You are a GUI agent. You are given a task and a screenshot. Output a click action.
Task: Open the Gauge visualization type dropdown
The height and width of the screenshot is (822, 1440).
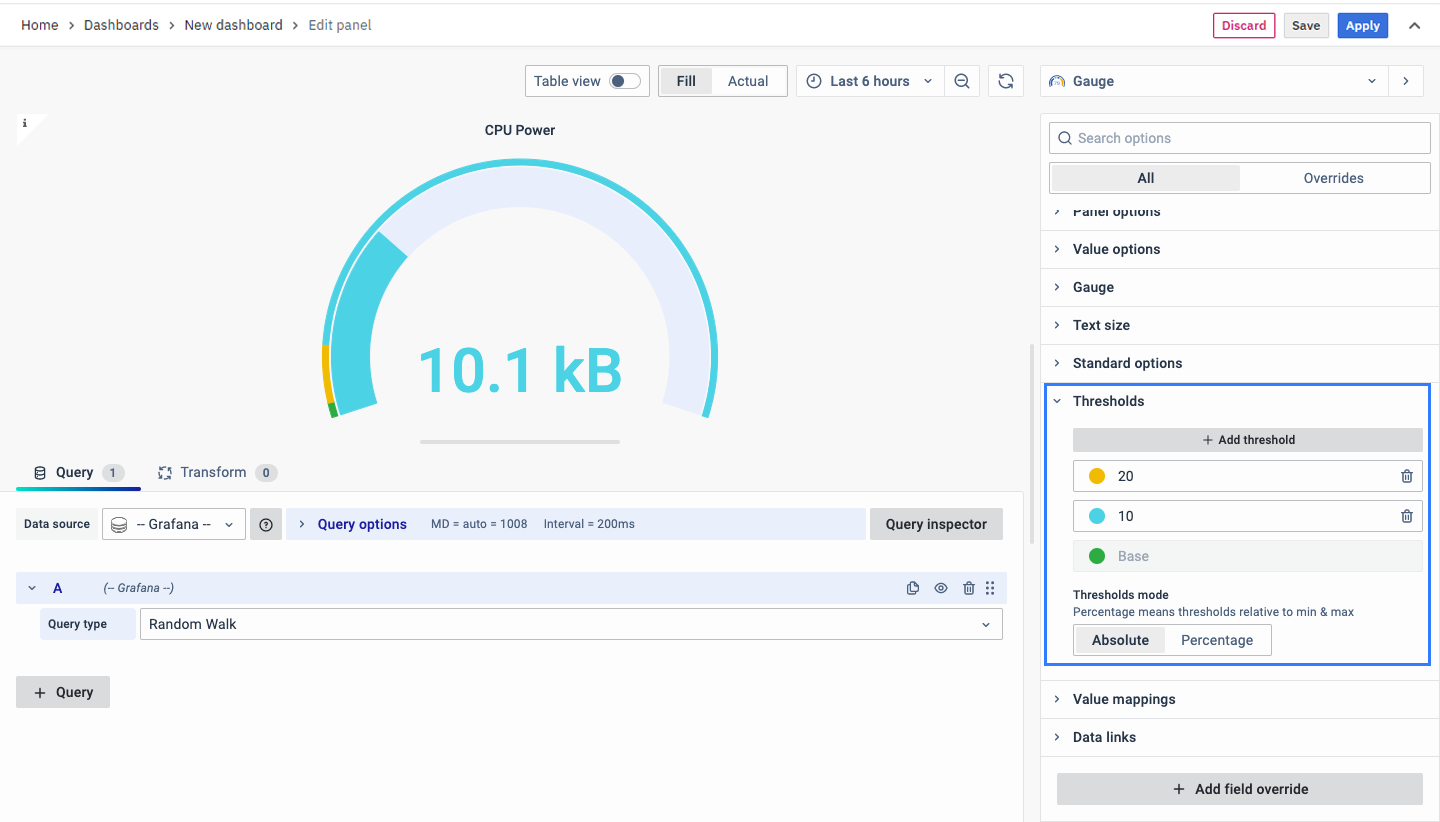[1214, 81]
